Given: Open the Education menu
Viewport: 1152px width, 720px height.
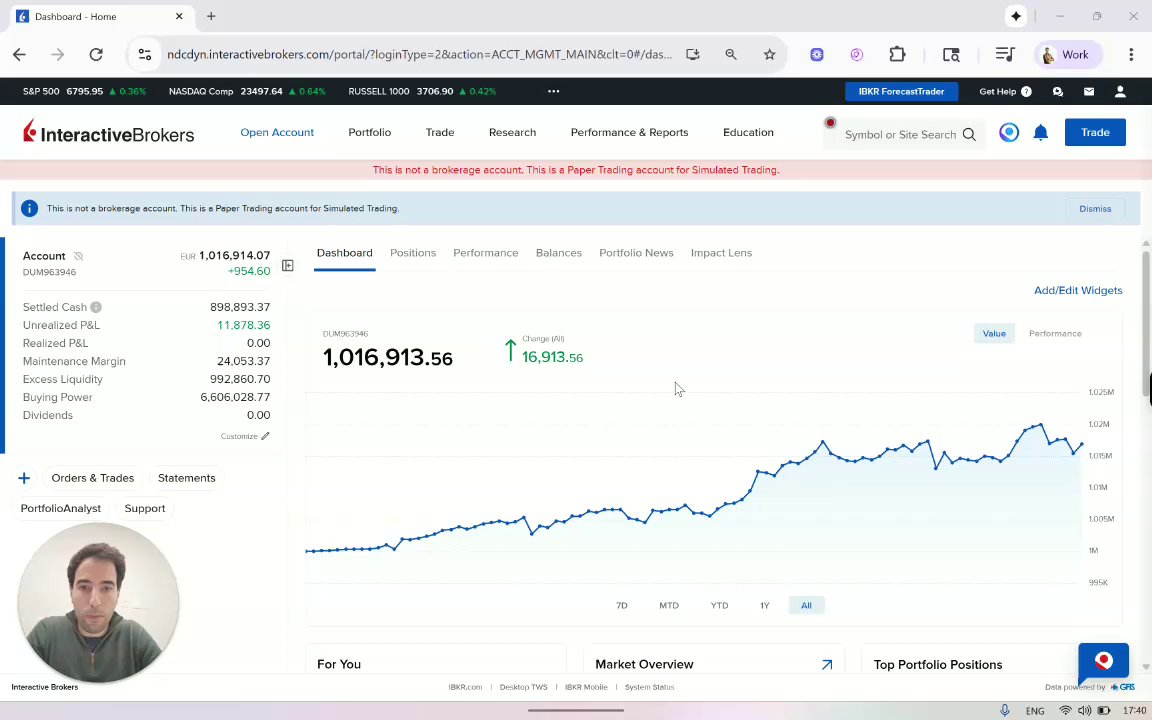Looking at the screenshot, I should click(x=748, y=132).
